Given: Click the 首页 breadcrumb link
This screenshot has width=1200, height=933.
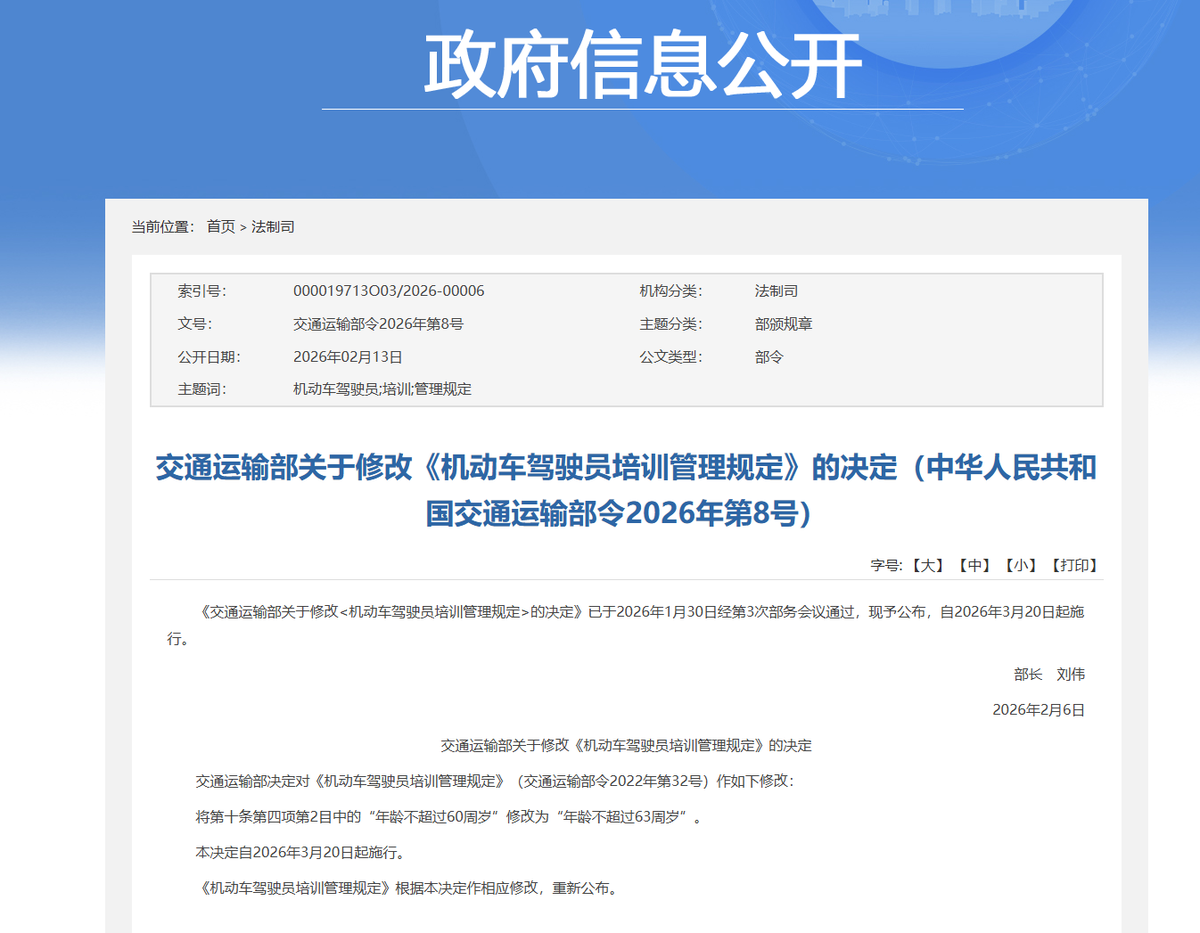Looking at the screenshot, I should point(220,227).
